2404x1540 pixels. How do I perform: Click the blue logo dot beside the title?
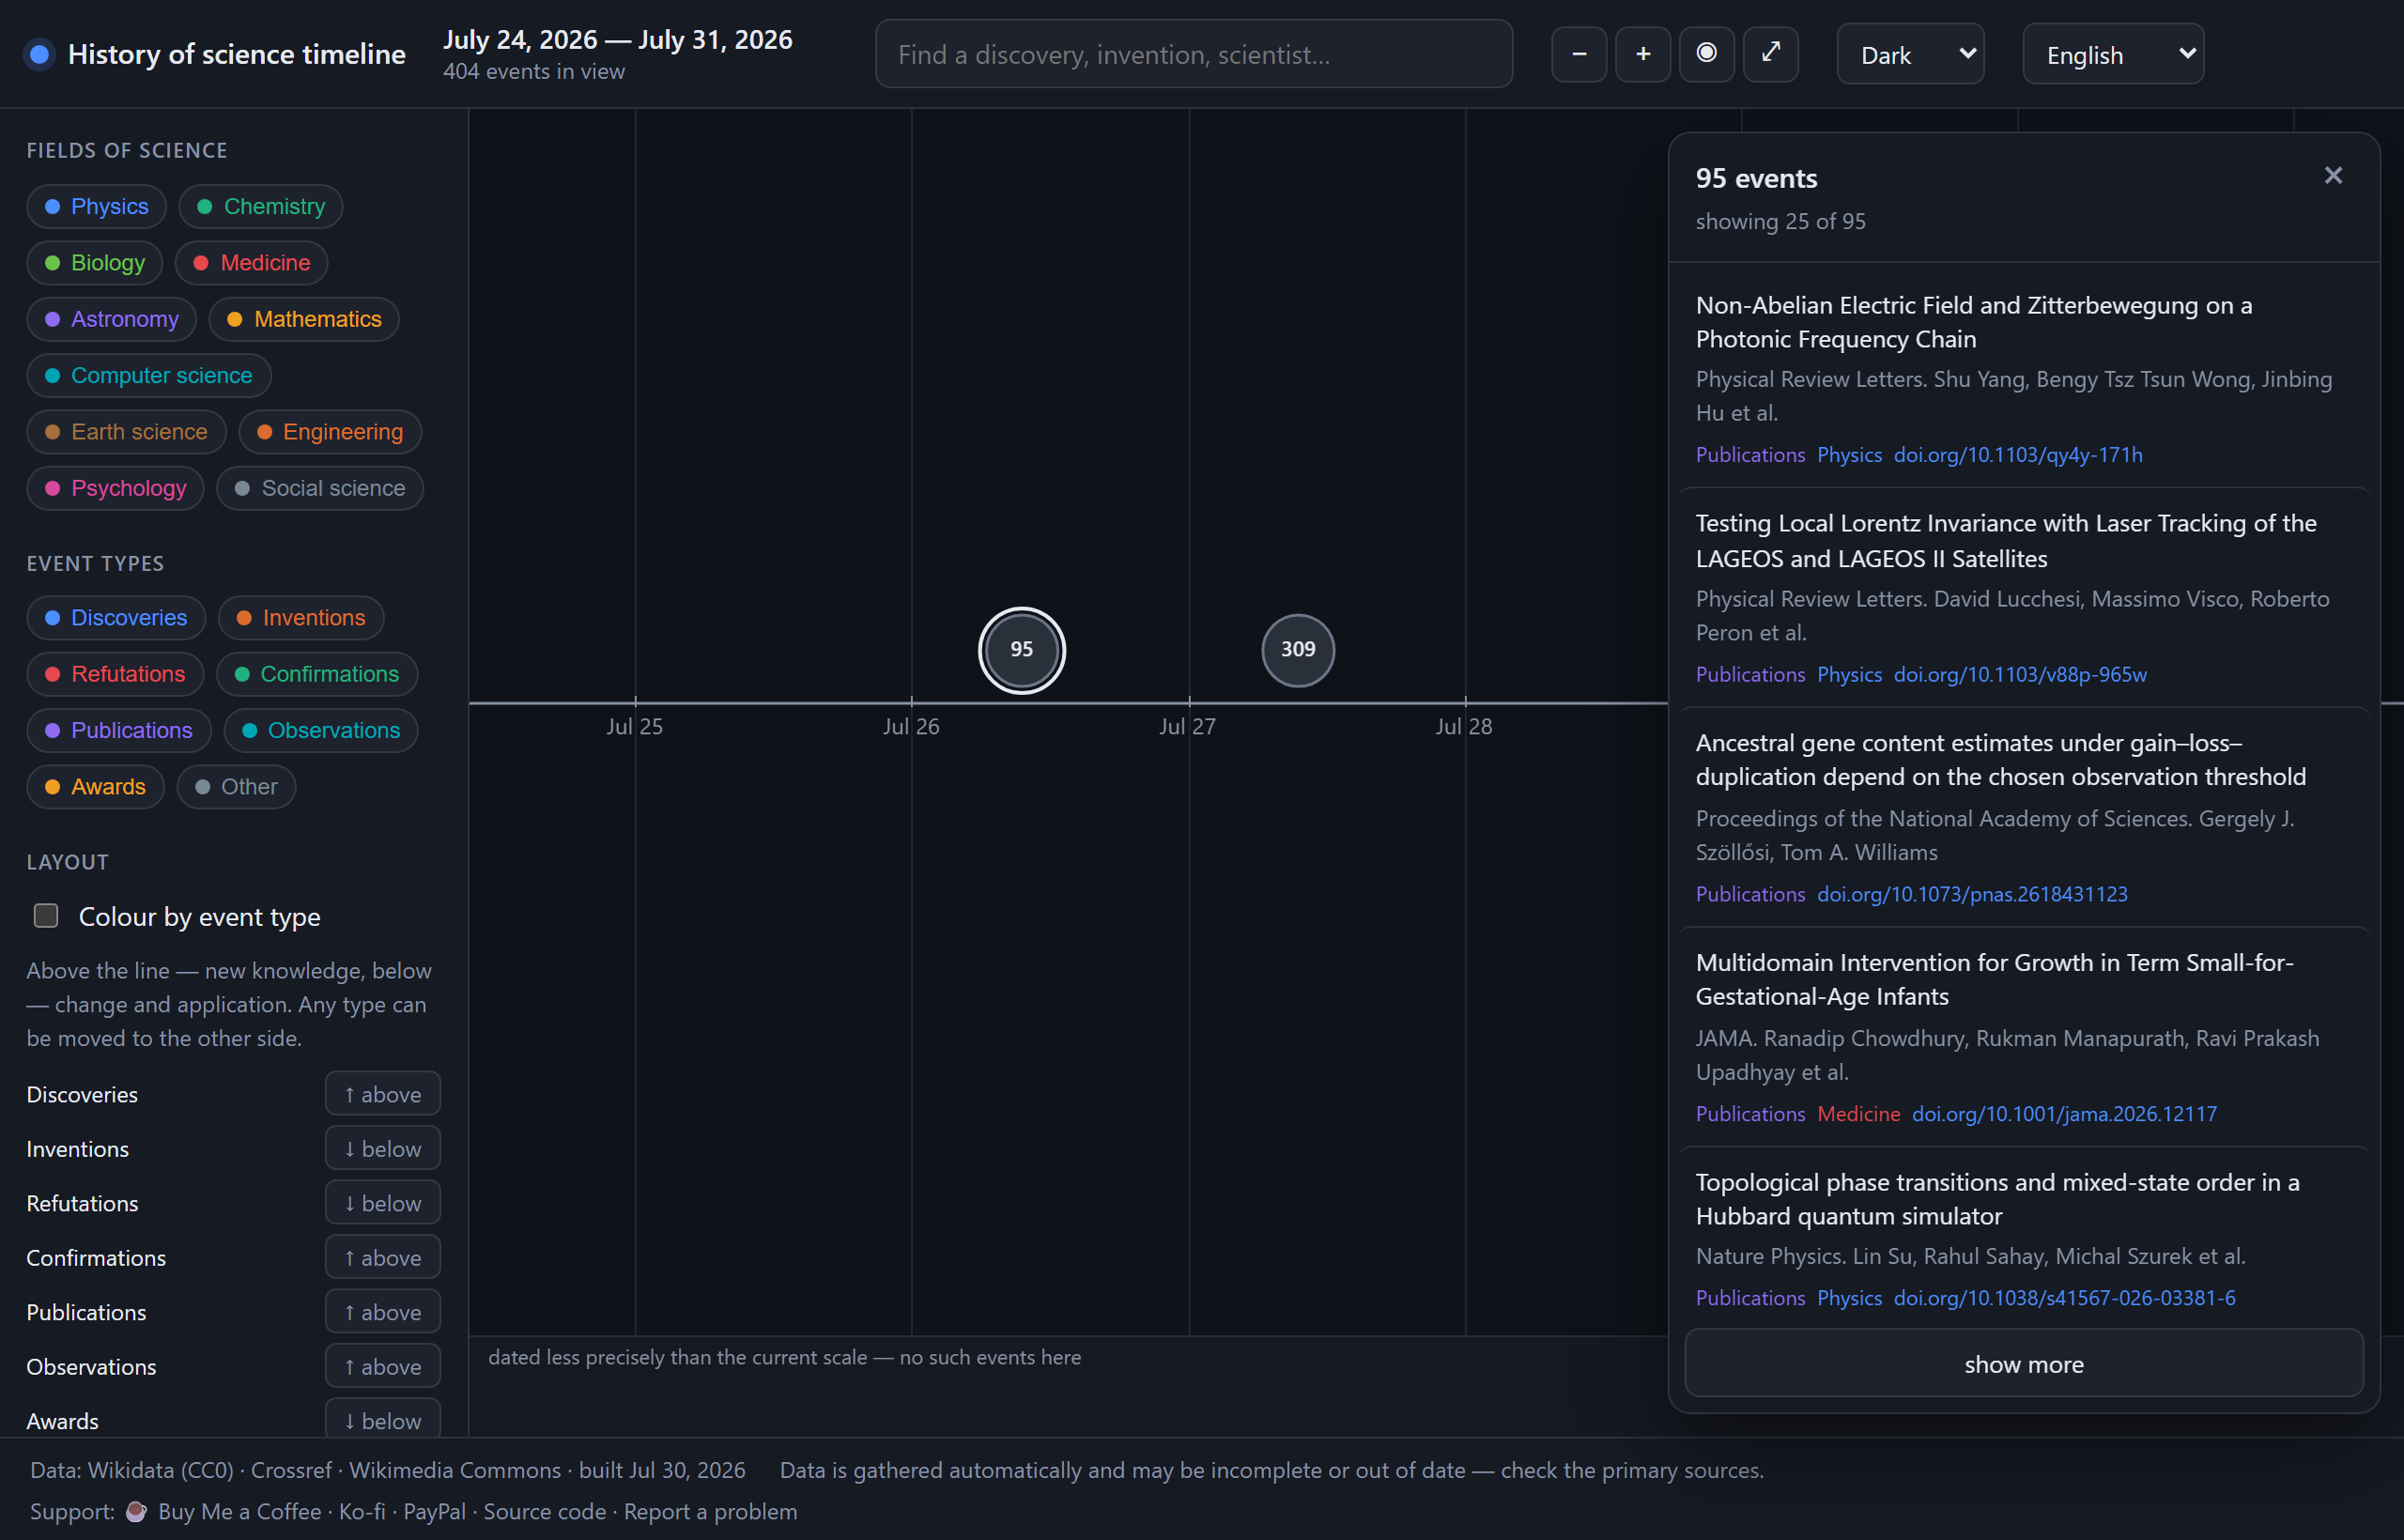(x=40, y=54)
